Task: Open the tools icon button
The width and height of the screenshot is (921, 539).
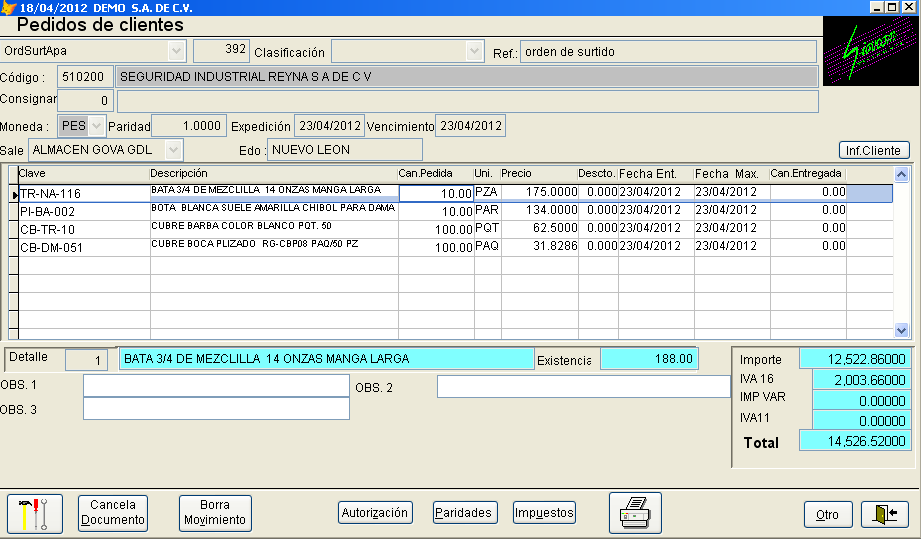Action: [35, 514]
